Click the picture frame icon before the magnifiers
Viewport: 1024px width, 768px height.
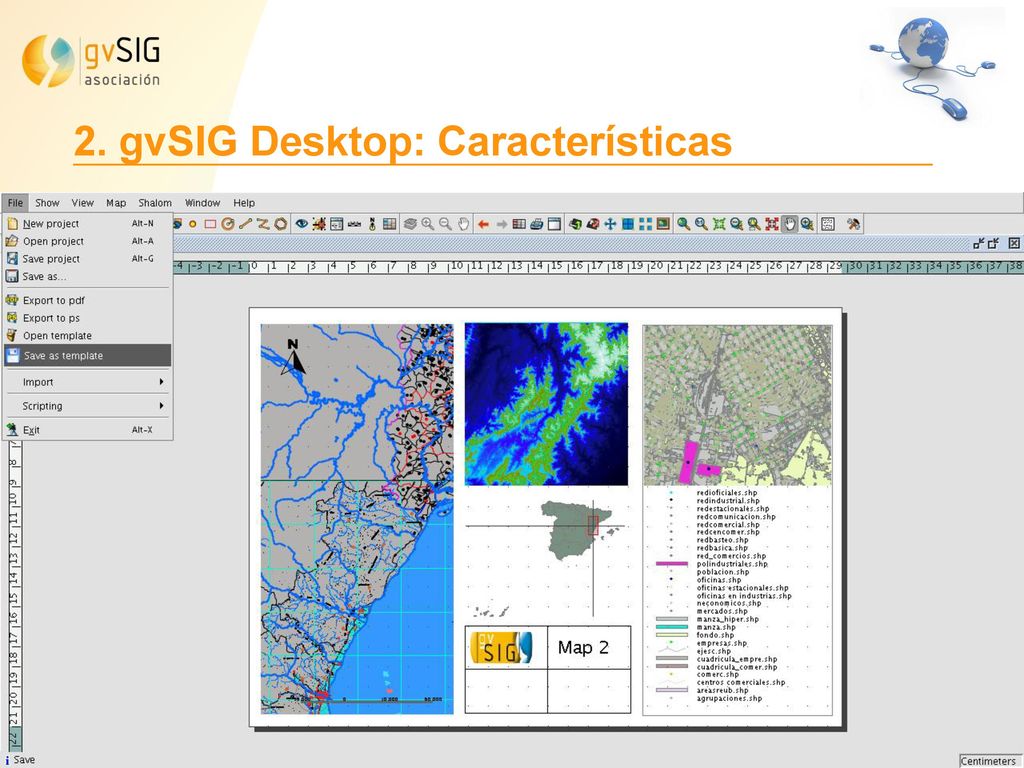[x=663, y=224]
